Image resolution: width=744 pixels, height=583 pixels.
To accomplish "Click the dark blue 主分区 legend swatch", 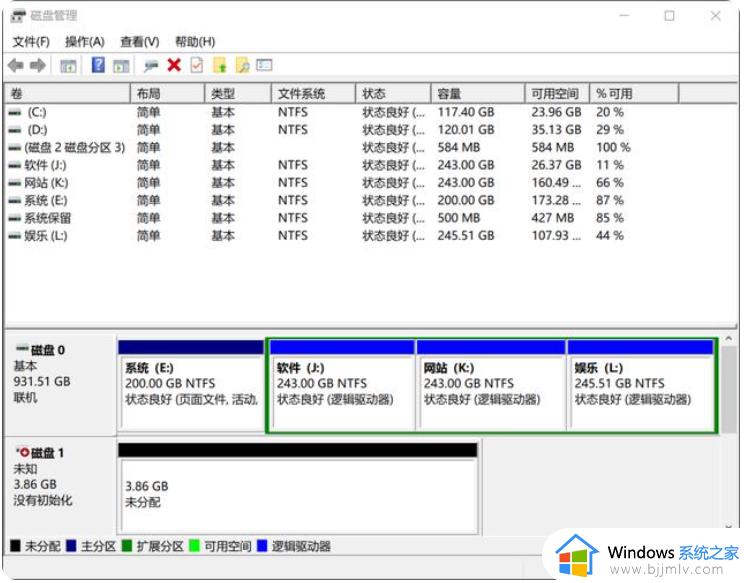I will coord(71,546).
